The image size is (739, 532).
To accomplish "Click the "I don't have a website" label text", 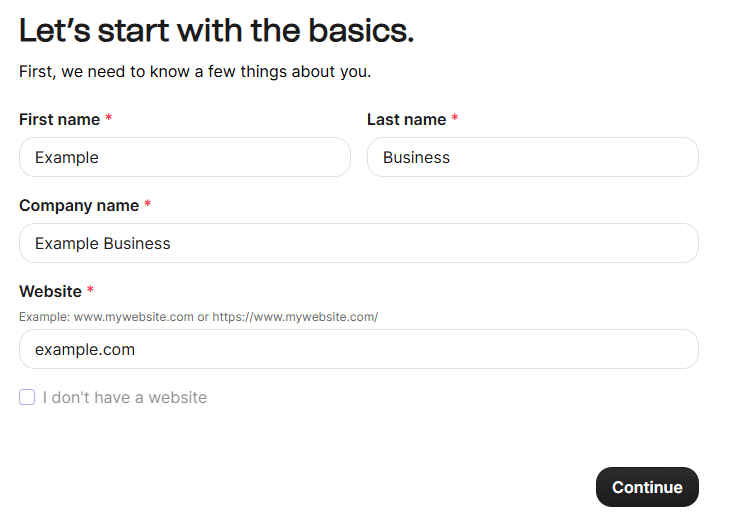I will [125, 397].
